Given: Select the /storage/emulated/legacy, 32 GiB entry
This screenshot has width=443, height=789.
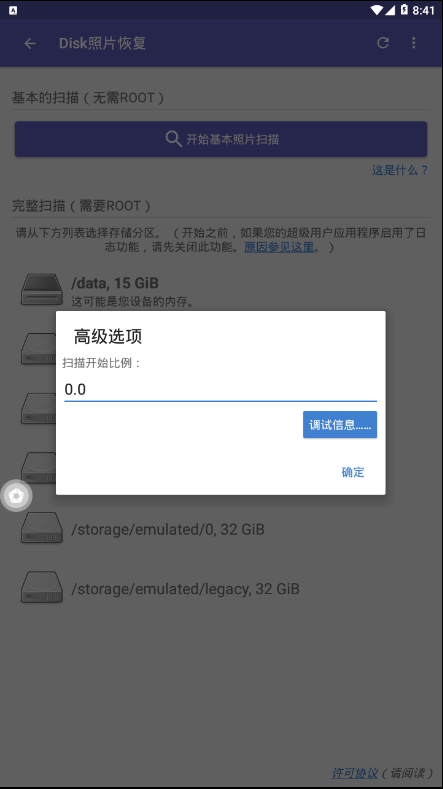Looking at the screenshot, I should pyautogui.click(x=222, y=588).
